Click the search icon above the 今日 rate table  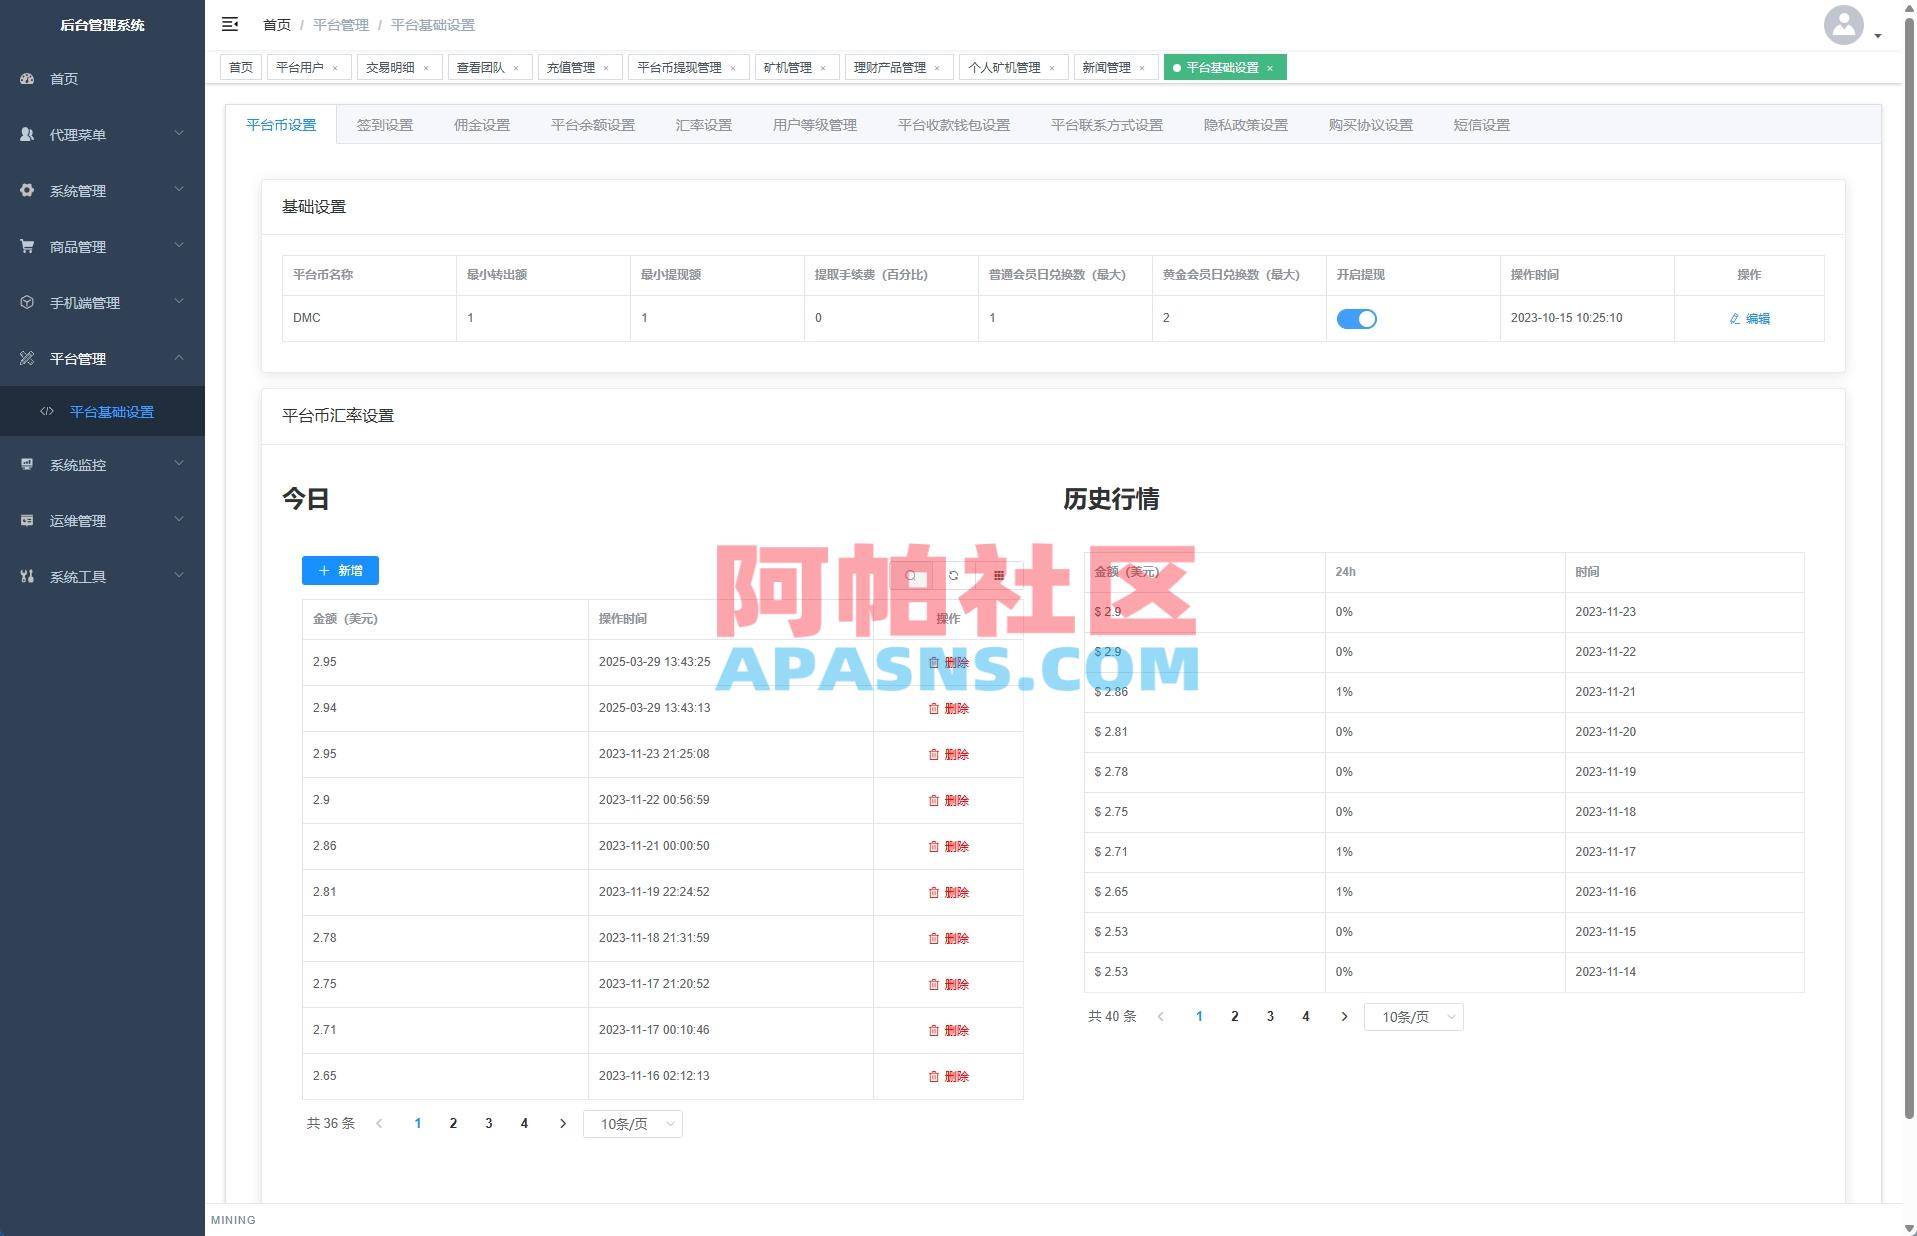910,576
